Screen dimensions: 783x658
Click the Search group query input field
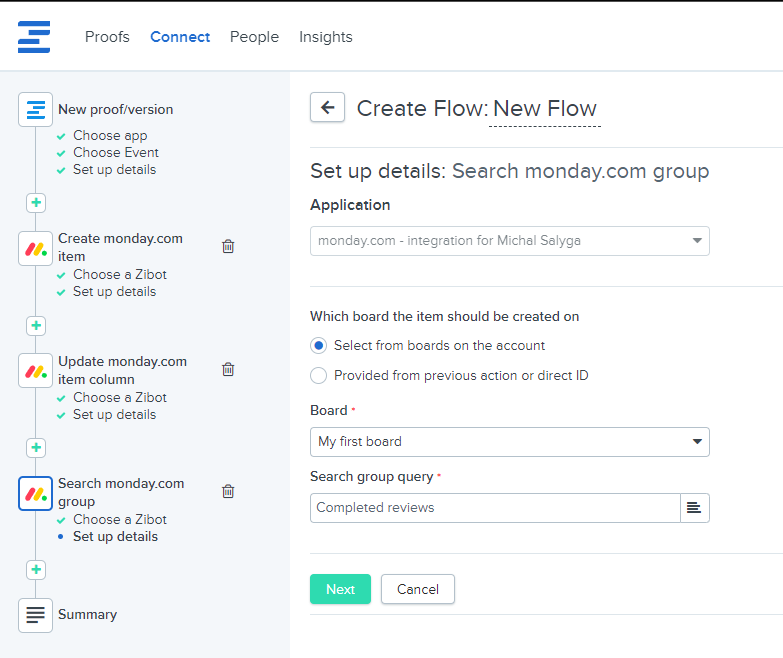point(494,508)
